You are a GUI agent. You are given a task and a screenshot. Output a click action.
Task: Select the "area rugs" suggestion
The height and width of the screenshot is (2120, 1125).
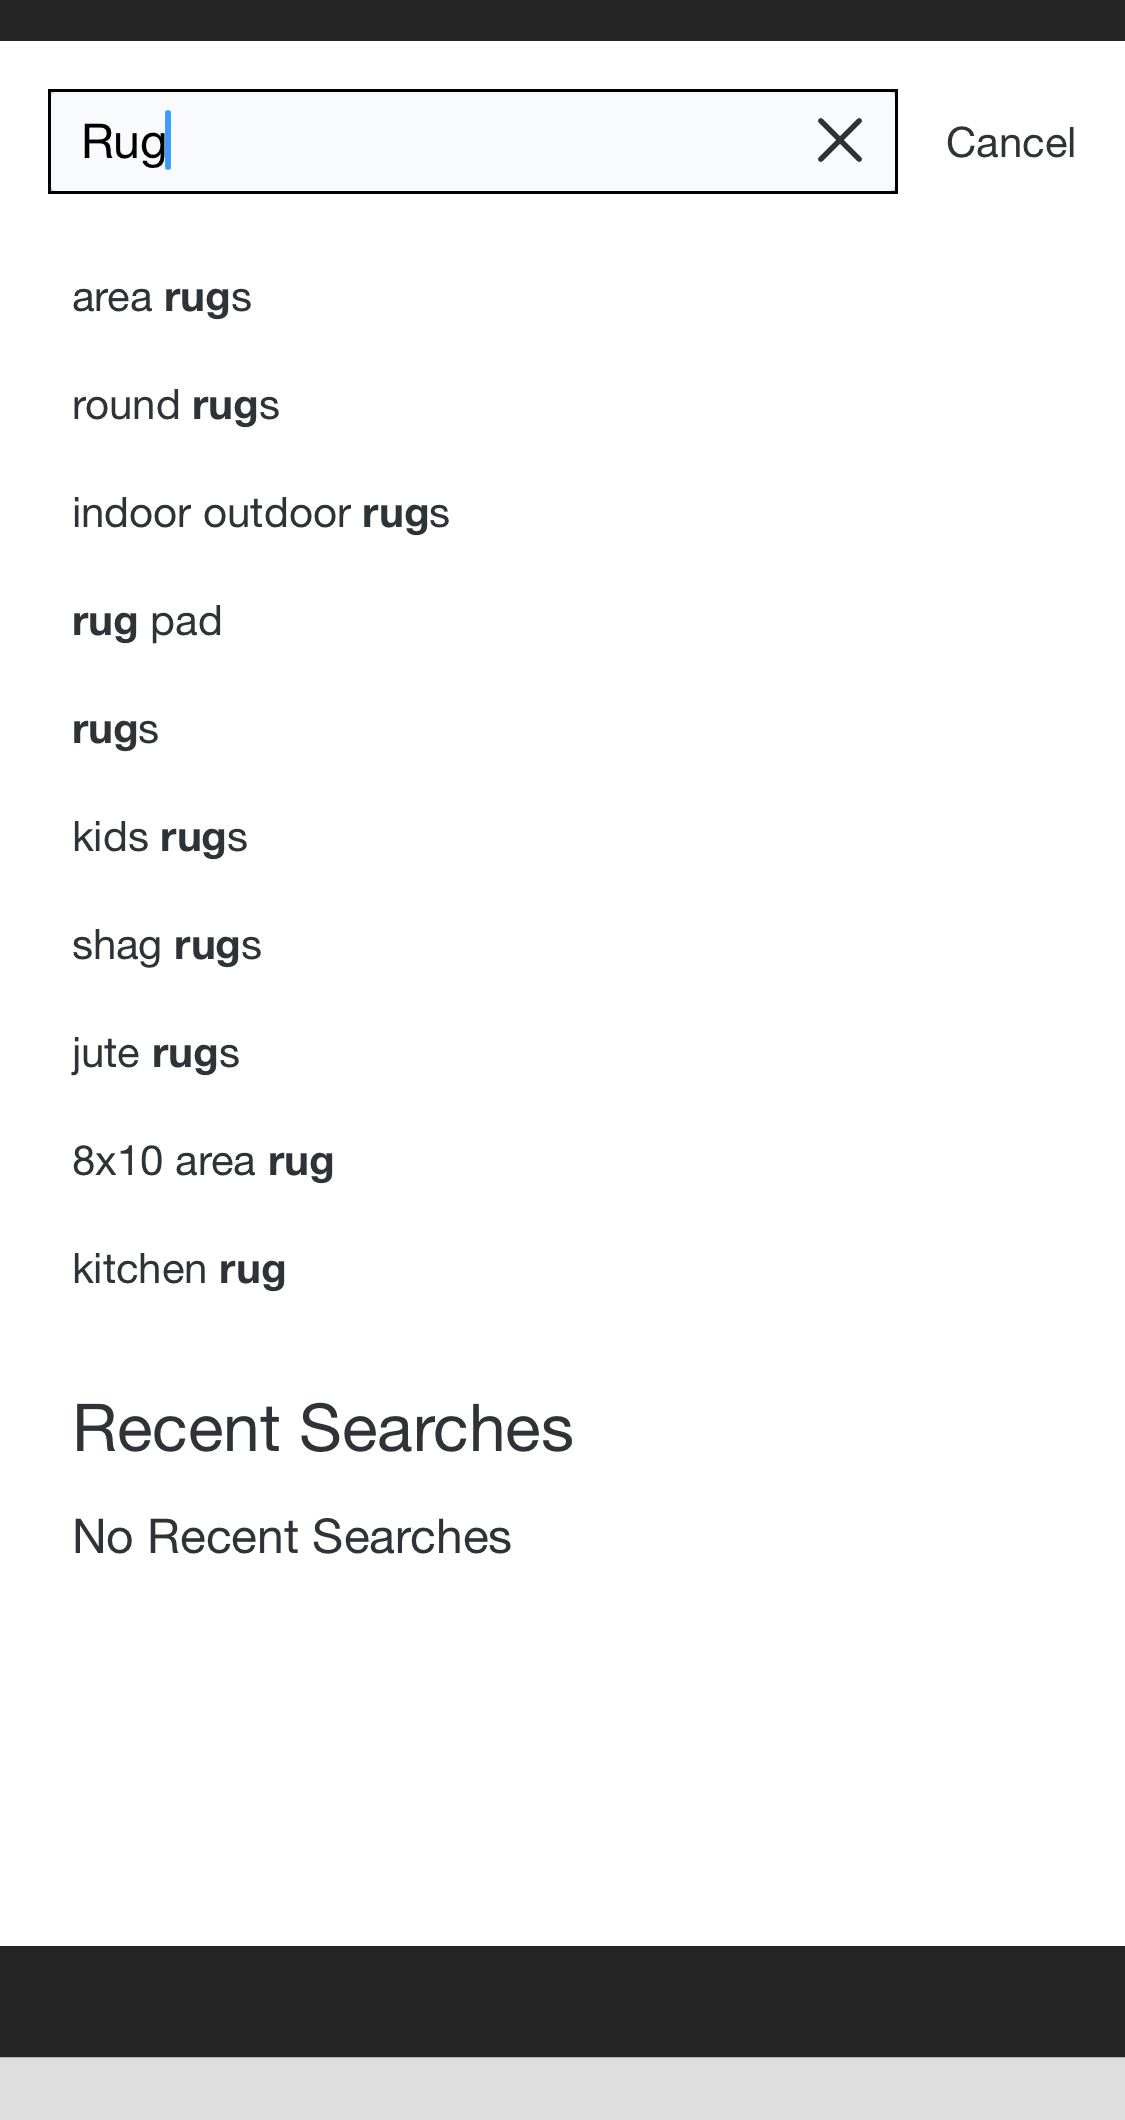pyautogui.click(x=162, y=298)
